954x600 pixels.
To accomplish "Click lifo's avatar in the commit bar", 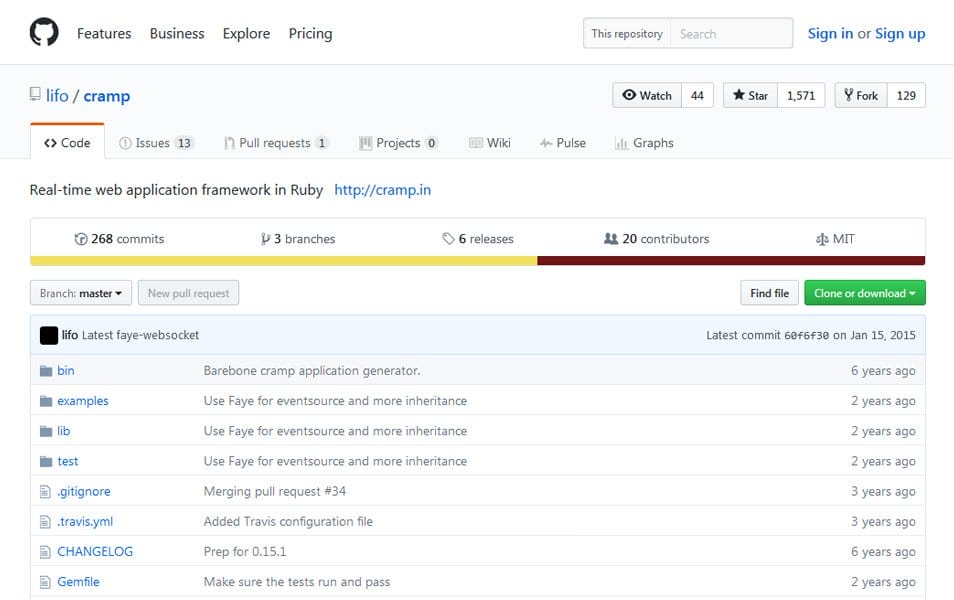I will click(x=49, y=335).
